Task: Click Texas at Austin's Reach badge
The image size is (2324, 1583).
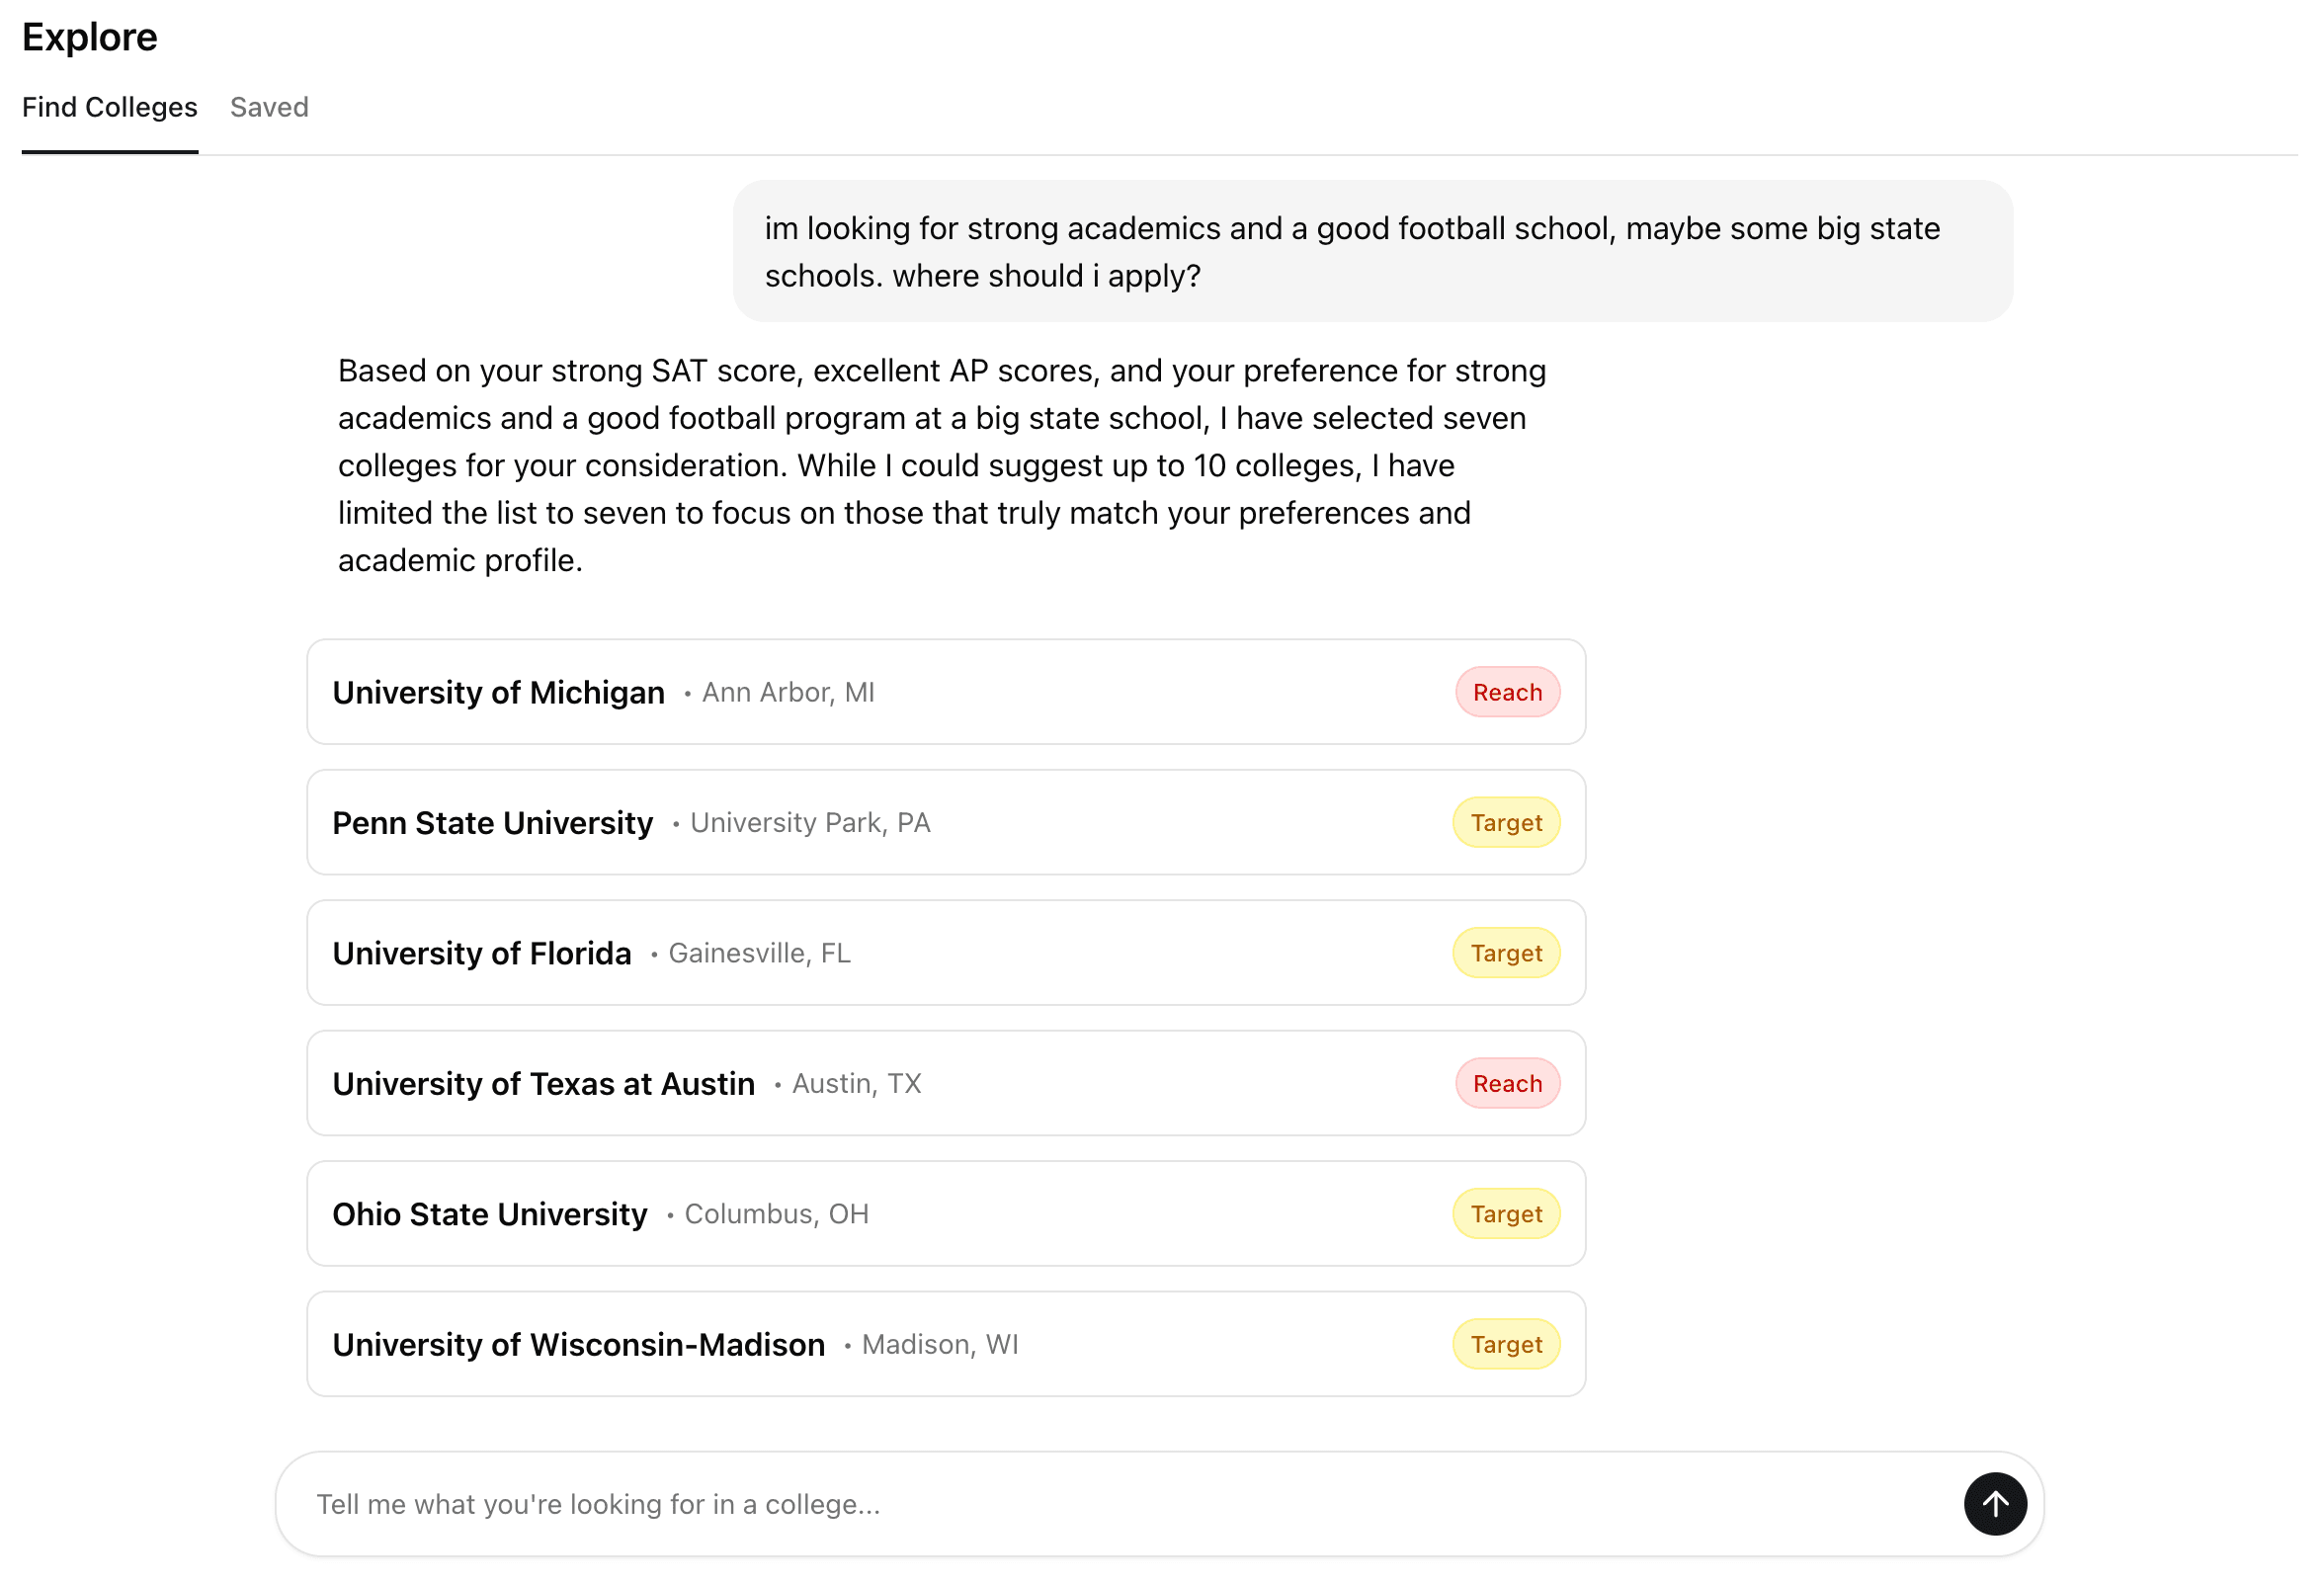Action: 1506,1083
